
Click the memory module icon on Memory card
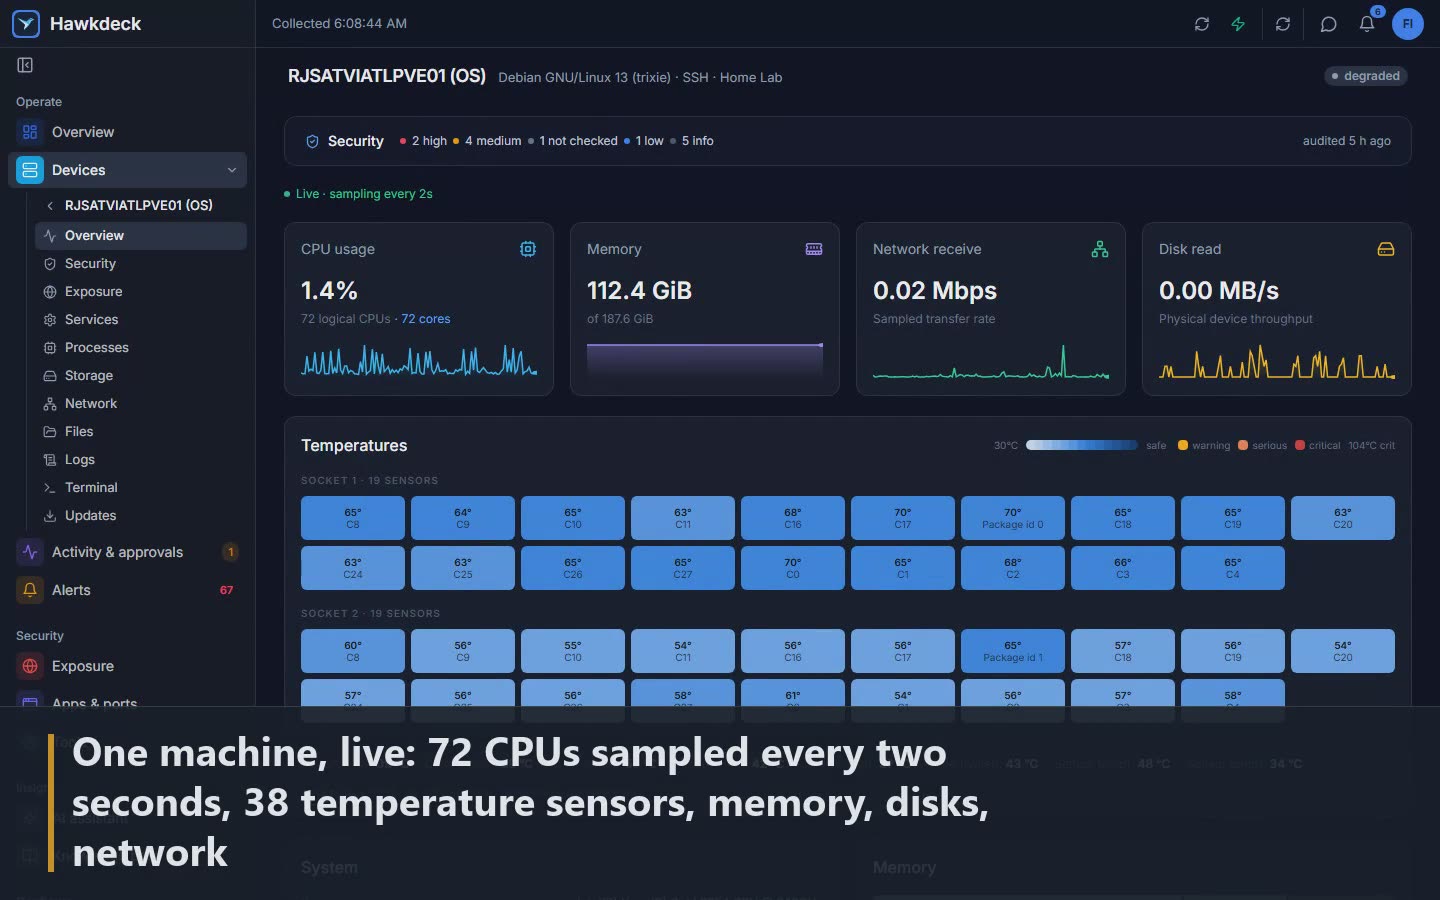tap(814, 249)
